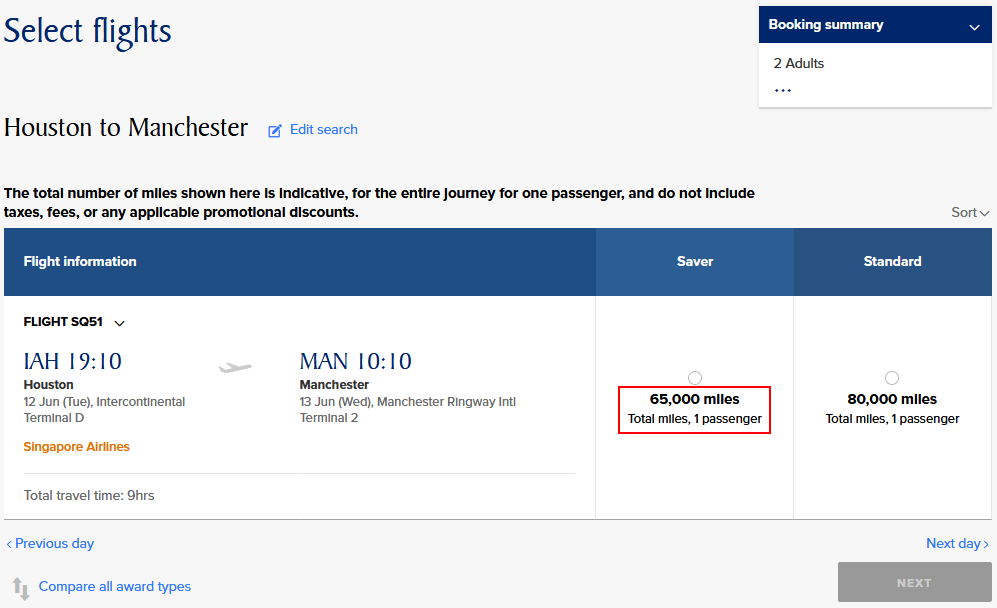The image size is (997, 608).
Task: Open the Edit search link
Action: click(324, 130)
